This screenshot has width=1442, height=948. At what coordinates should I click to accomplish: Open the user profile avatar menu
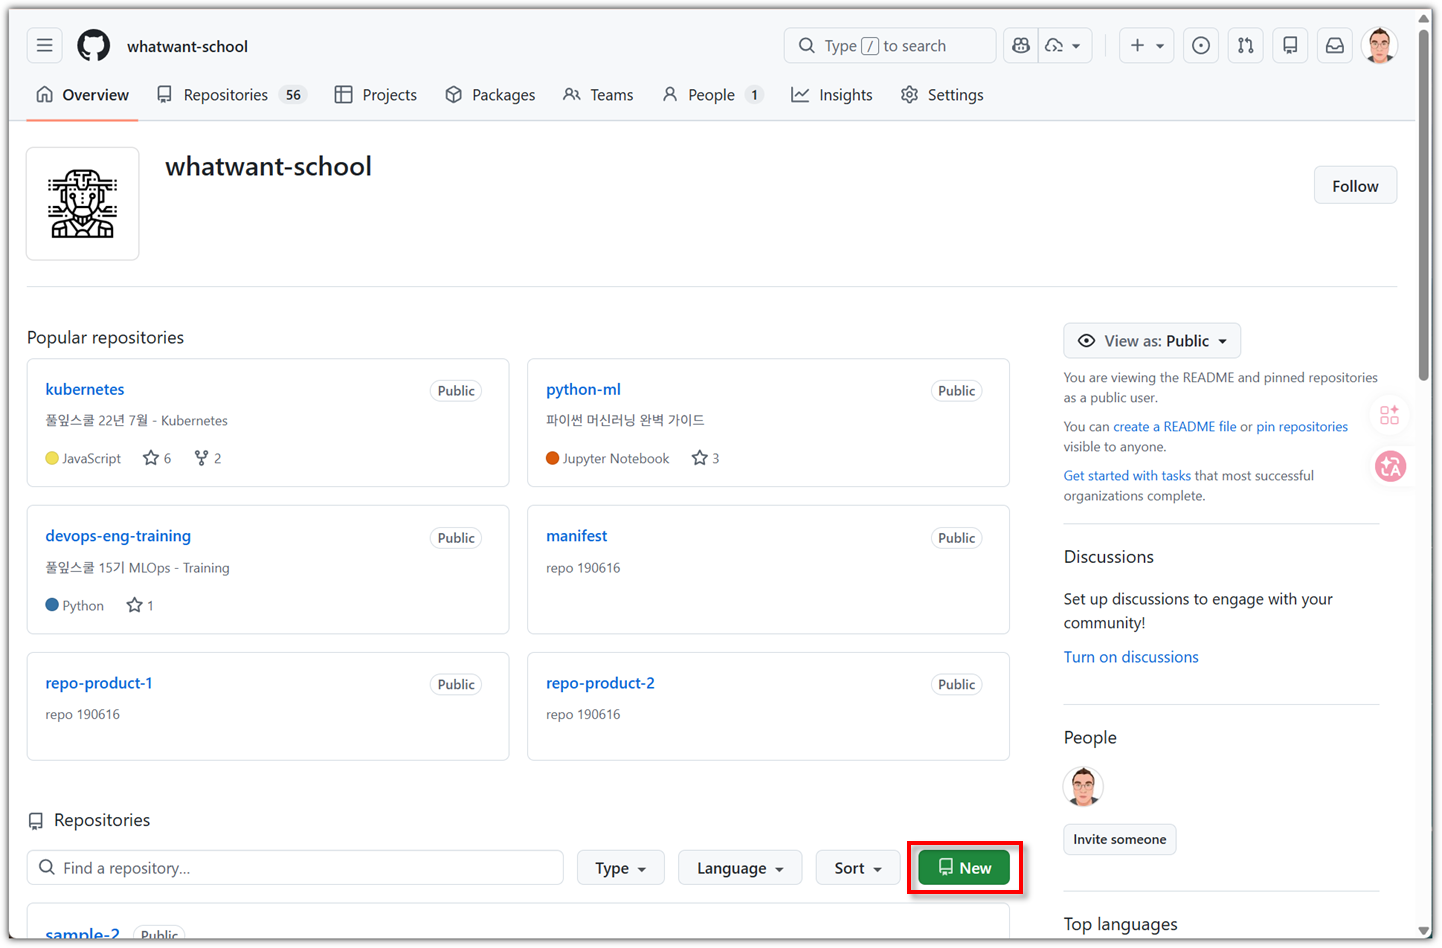coord(1380,46)
